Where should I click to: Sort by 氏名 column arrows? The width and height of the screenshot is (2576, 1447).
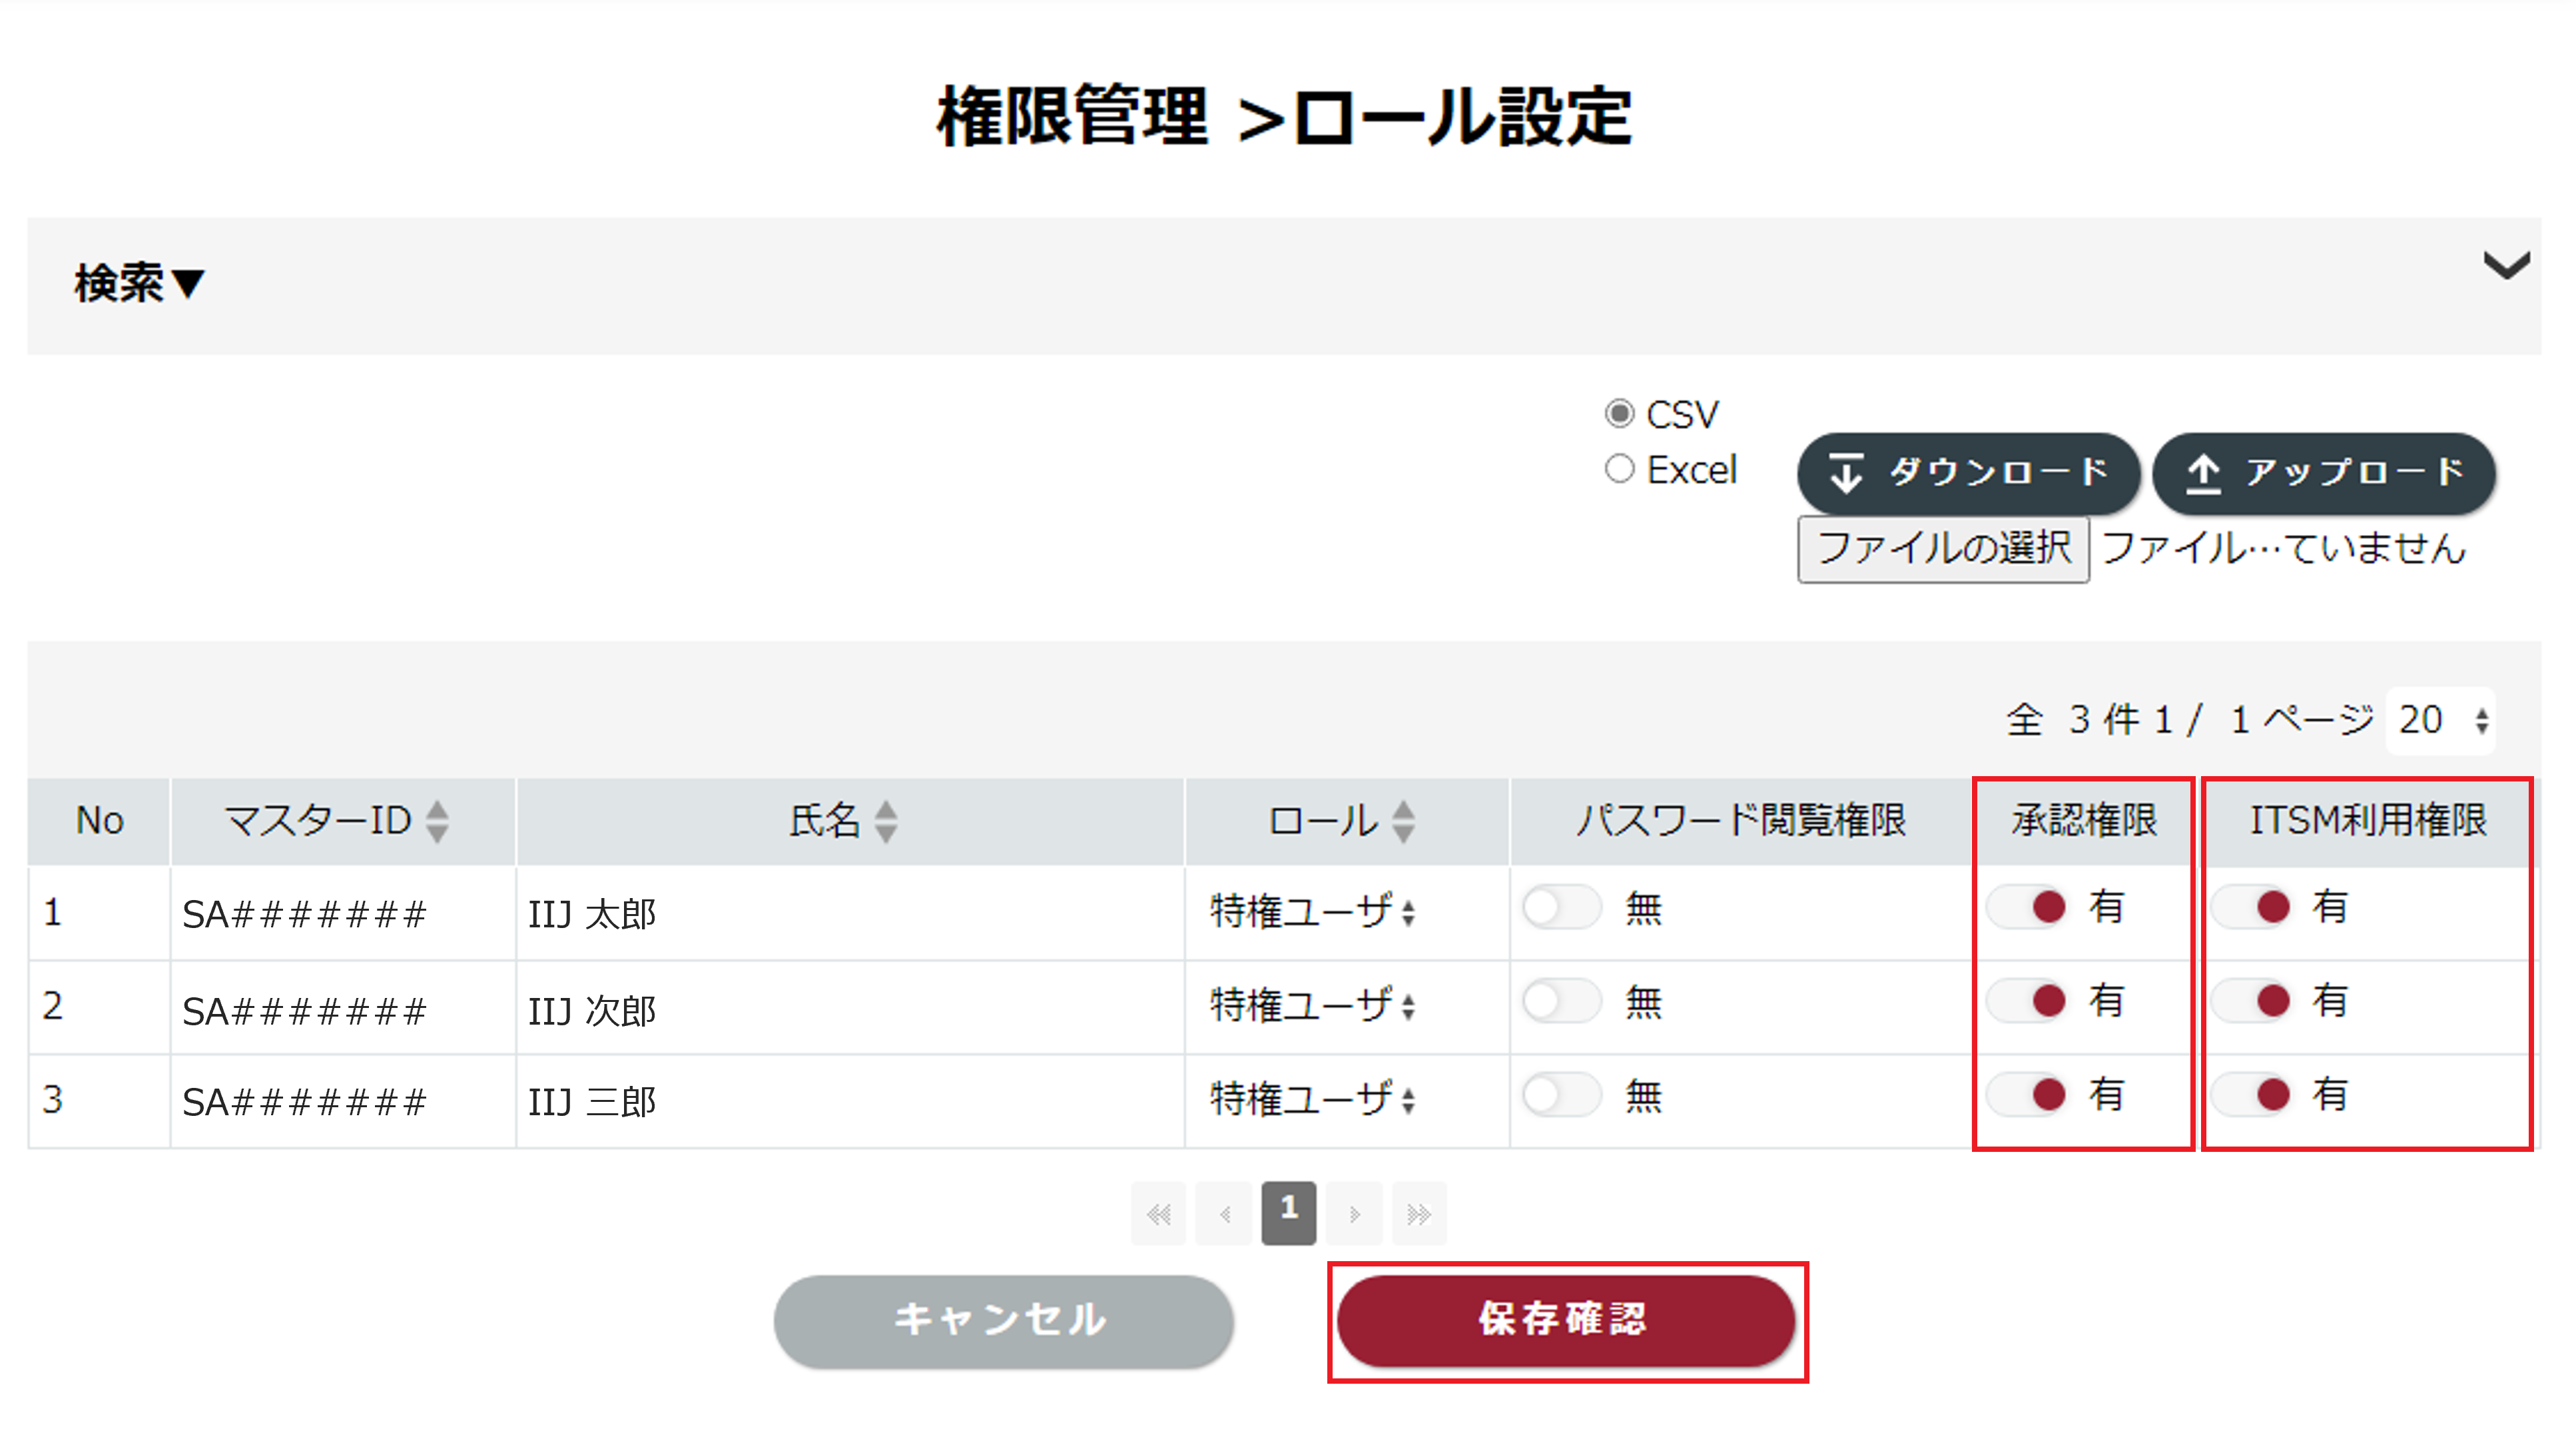(886, 821)
